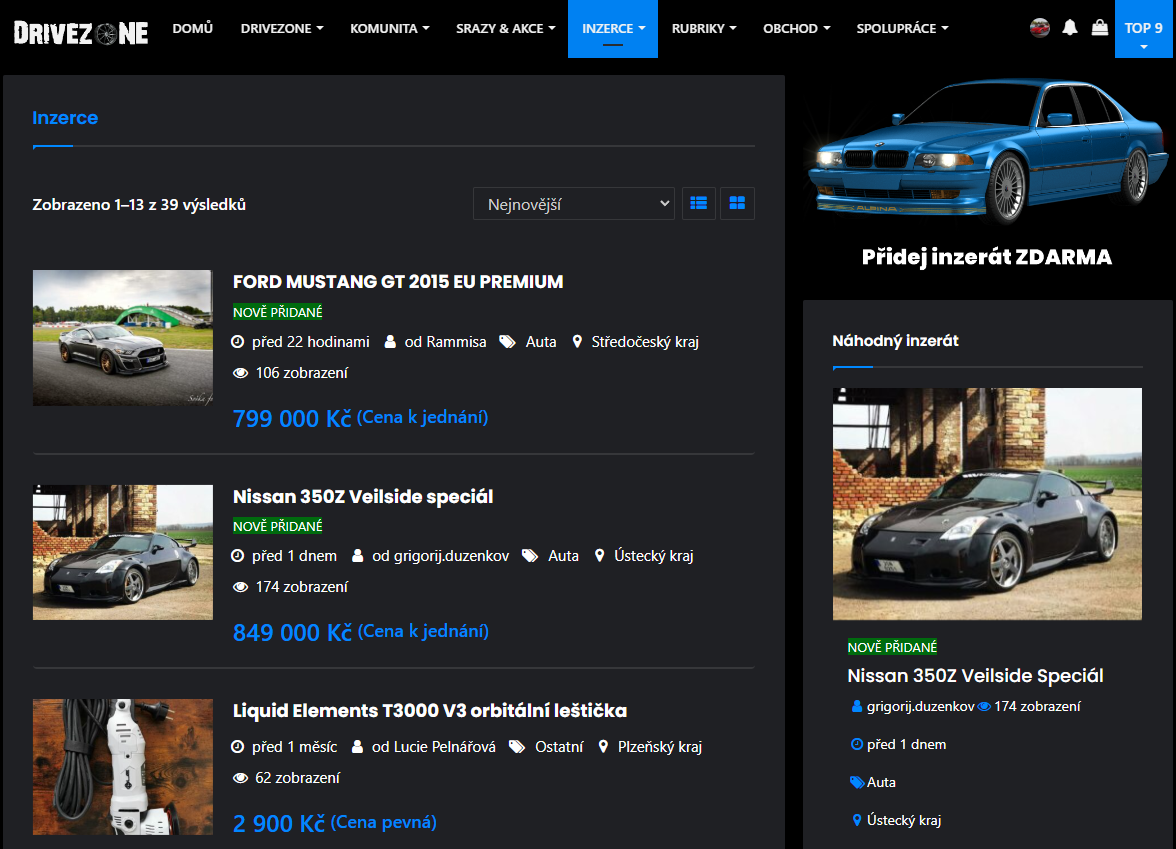This screenshot has width=1176, height=849.
Task: Click clock icon on Ford Mustang listing
Action: point(238,342)
